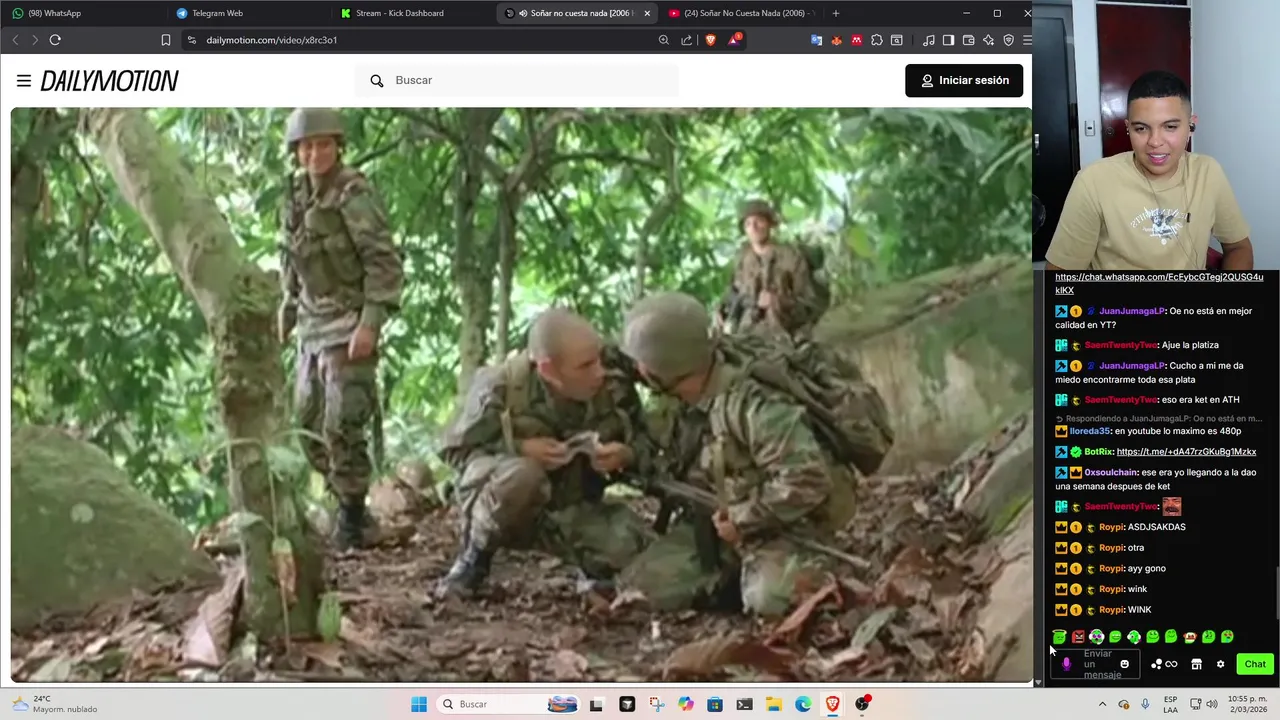Click the purple microphone icon in chat input
This screenshot has width=1280, height=720.
pos(1066,664)
